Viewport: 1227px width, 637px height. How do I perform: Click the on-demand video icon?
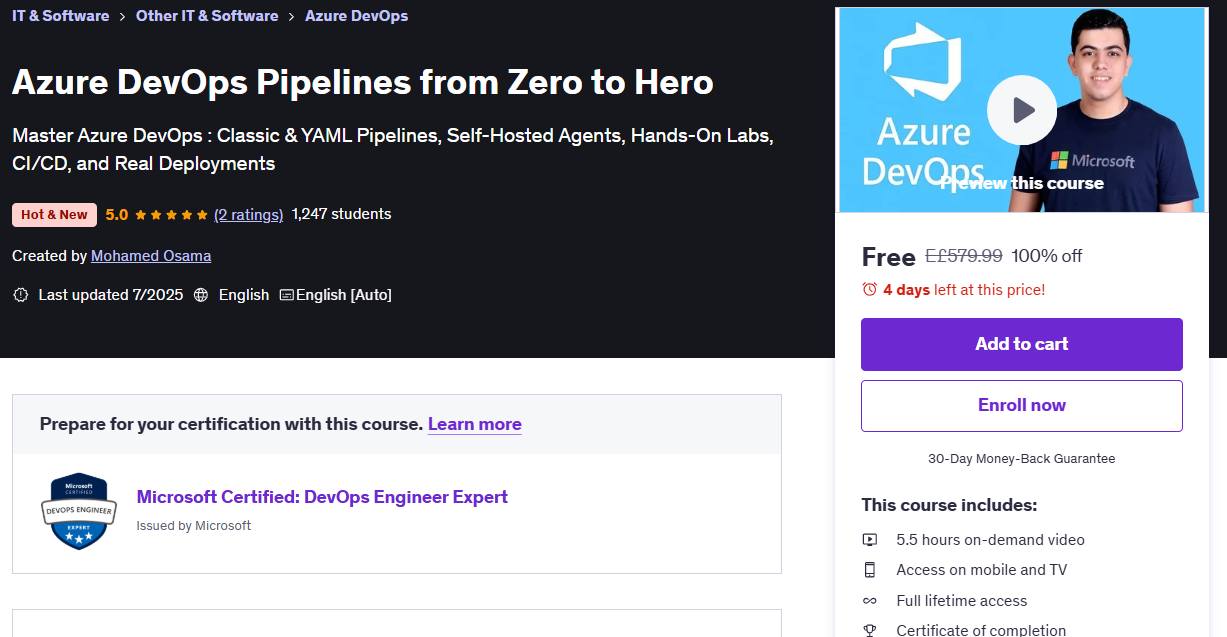pos(870,540)
